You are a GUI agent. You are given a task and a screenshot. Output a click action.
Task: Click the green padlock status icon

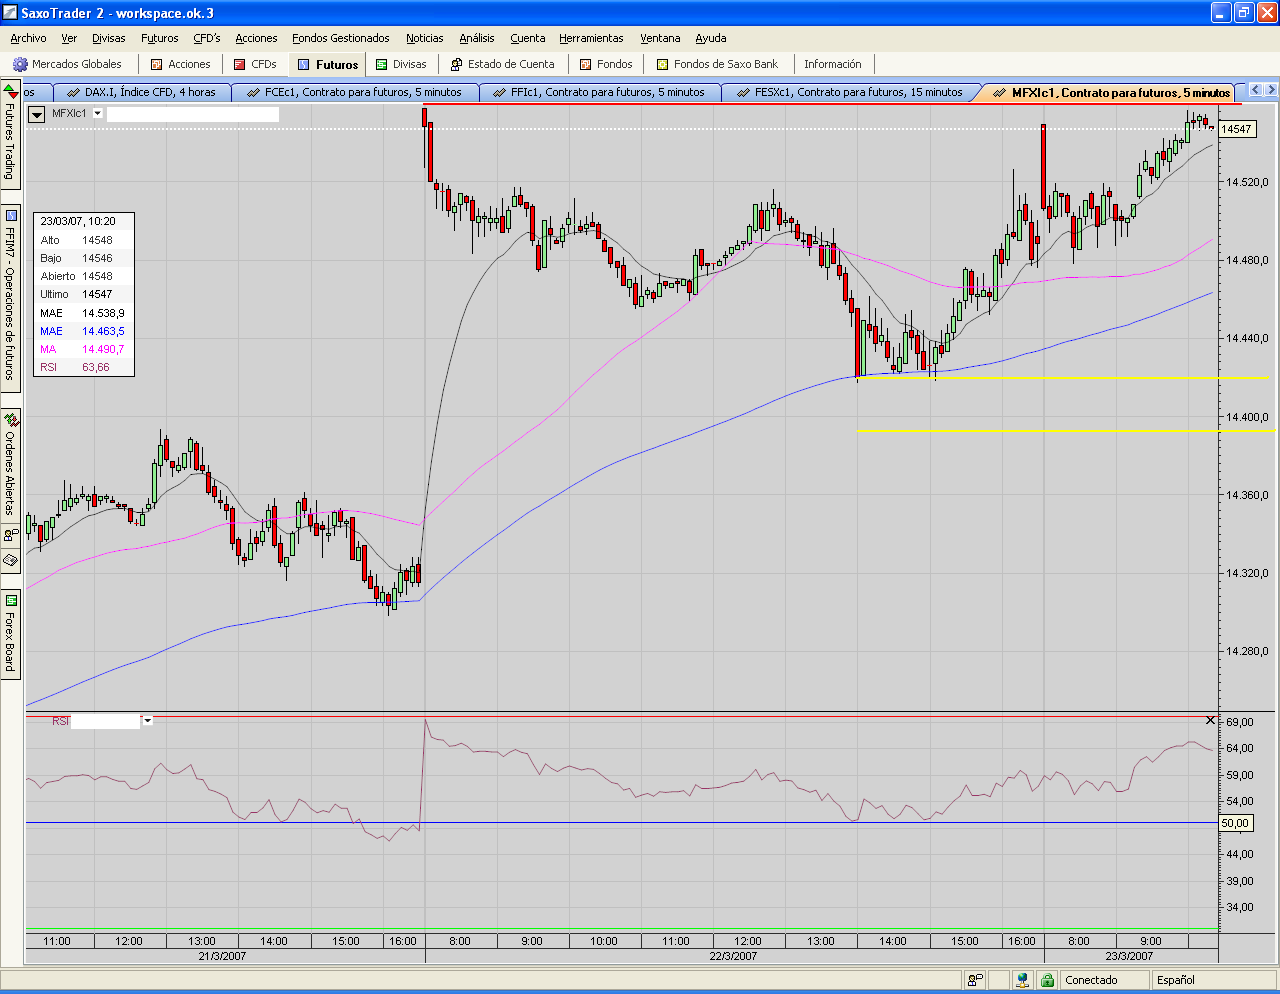[x=1048, y=980]
